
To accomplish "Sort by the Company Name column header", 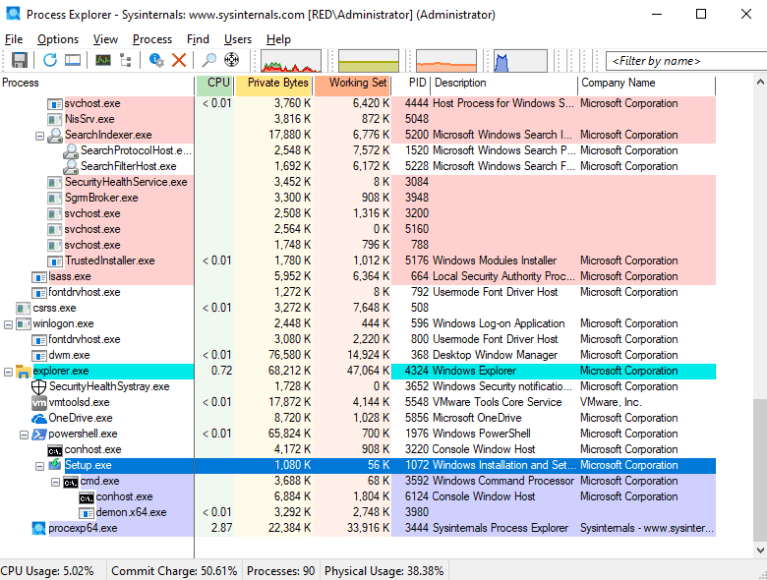I will (647, 83).
